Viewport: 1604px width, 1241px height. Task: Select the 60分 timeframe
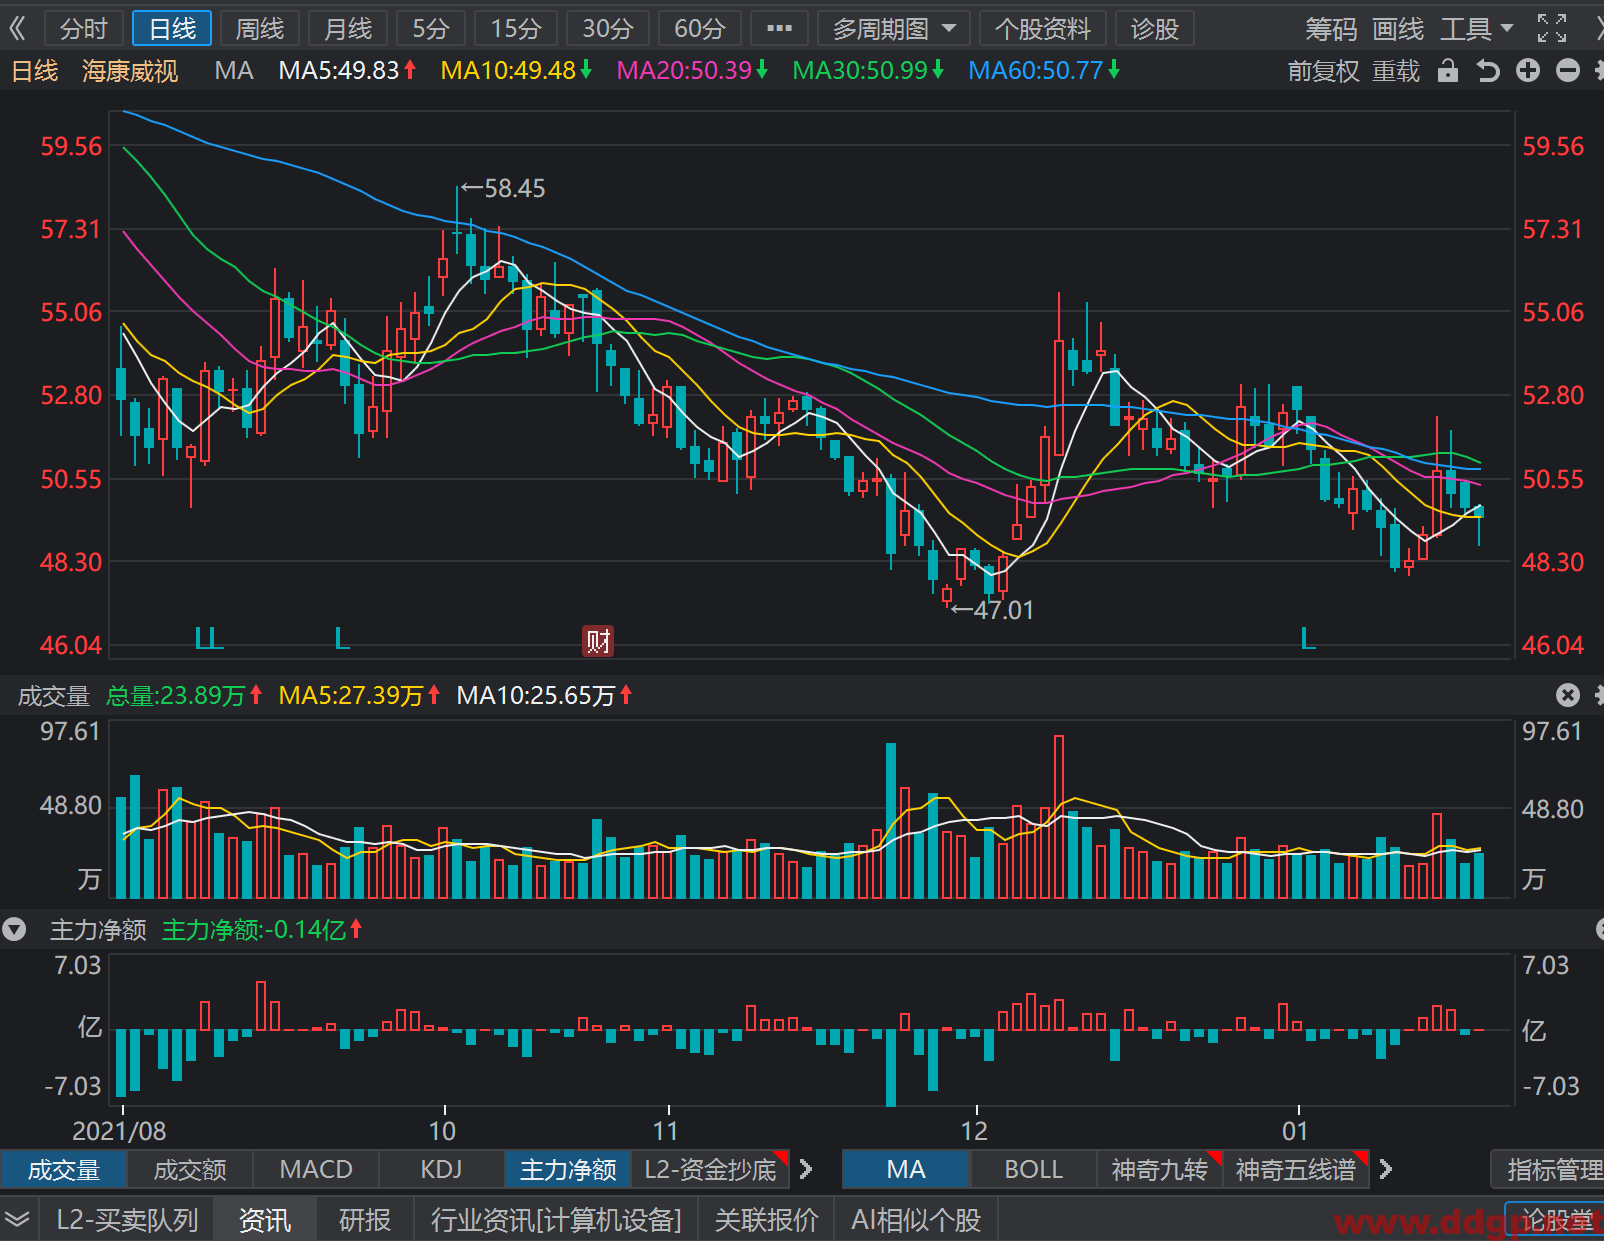tap(700, 29)
